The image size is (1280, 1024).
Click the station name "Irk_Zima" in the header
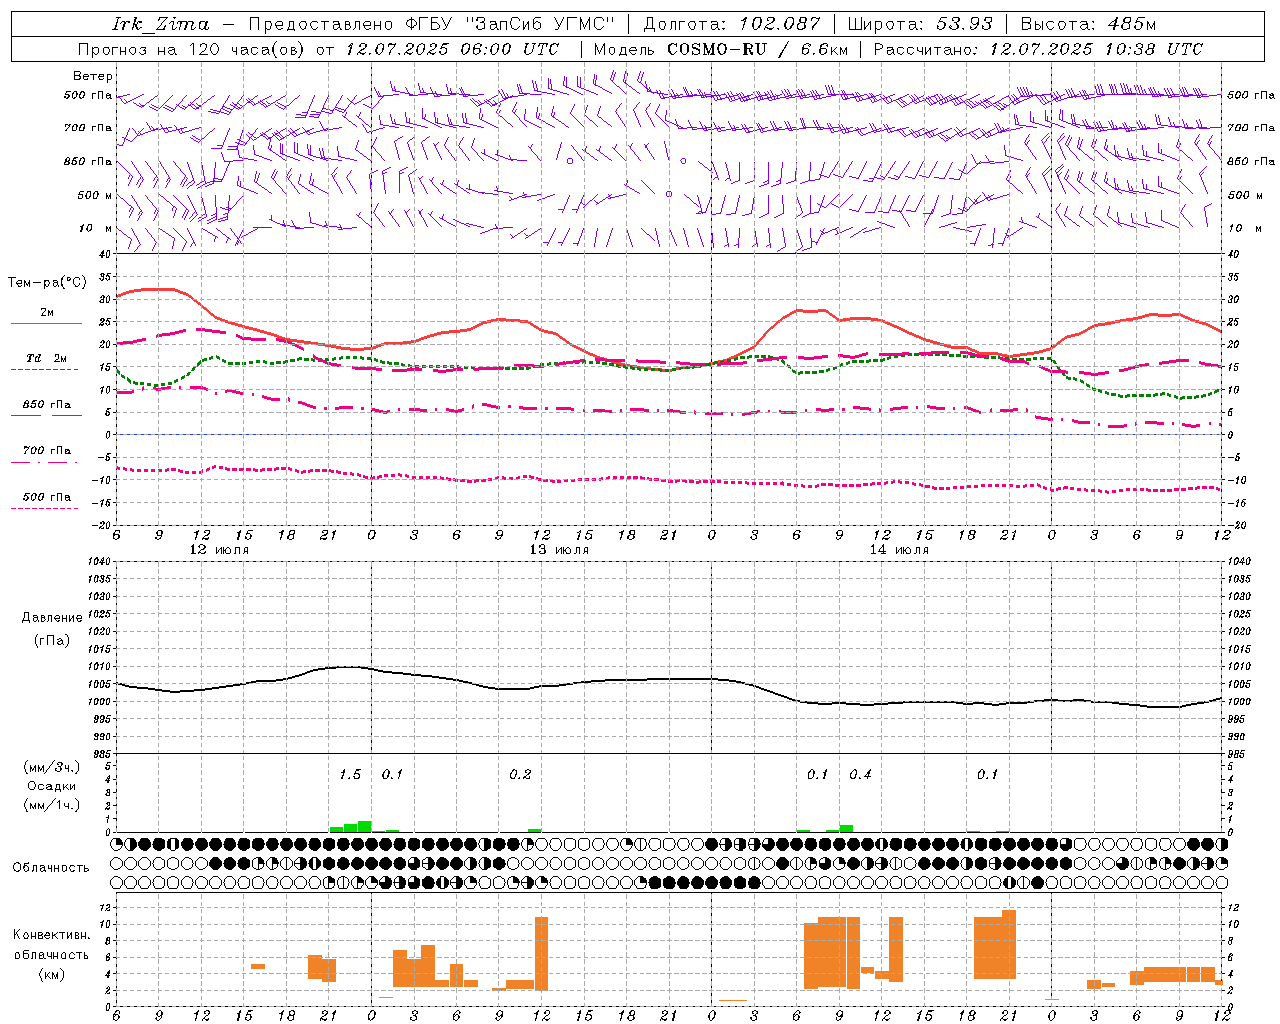[161, 24]
